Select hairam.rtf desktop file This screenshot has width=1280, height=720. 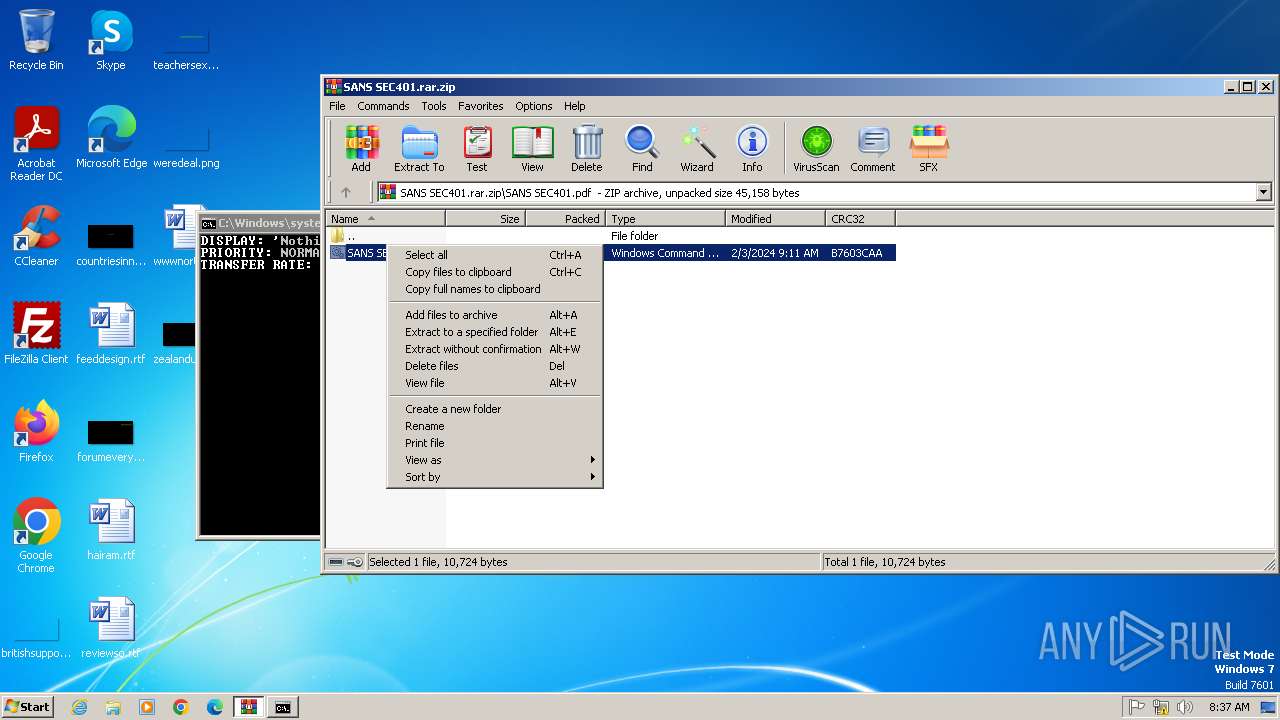point(111,530)
